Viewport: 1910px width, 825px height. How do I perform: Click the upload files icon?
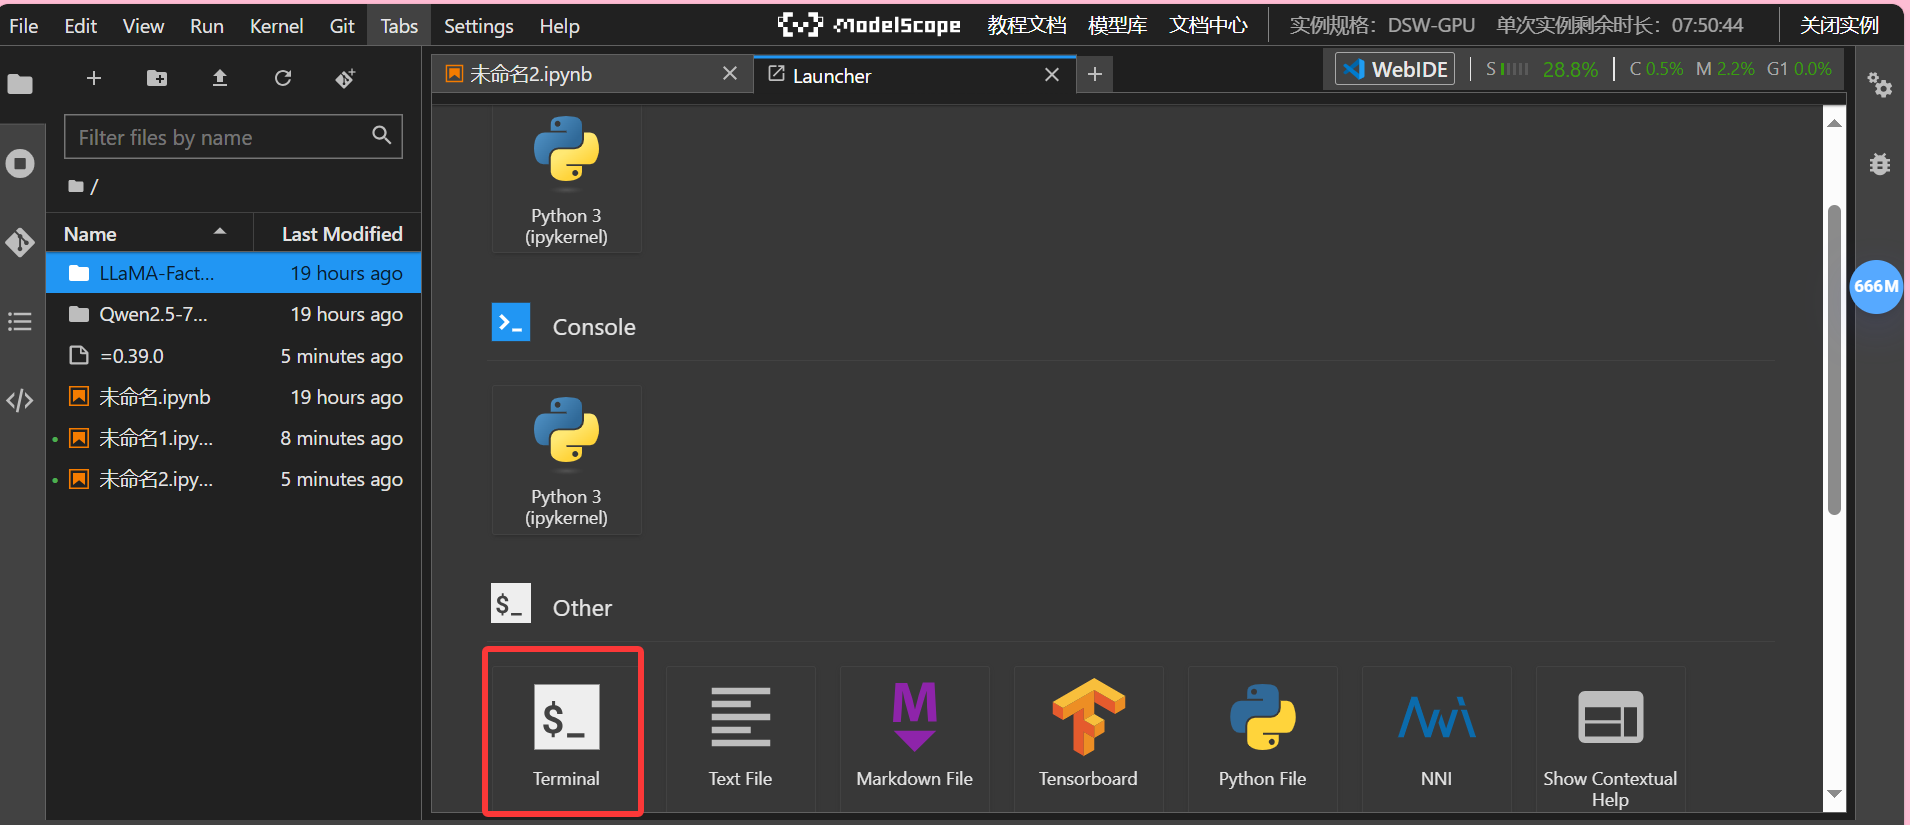220,78
